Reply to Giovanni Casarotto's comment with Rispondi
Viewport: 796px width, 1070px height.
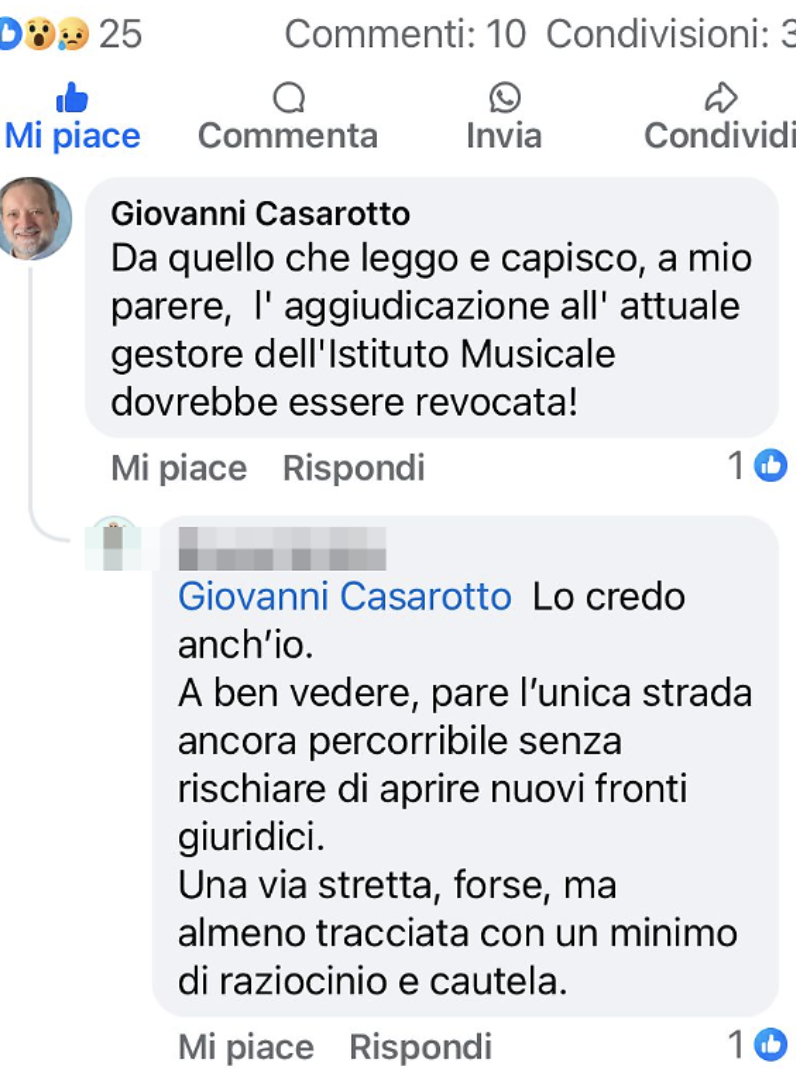point(354,468)
